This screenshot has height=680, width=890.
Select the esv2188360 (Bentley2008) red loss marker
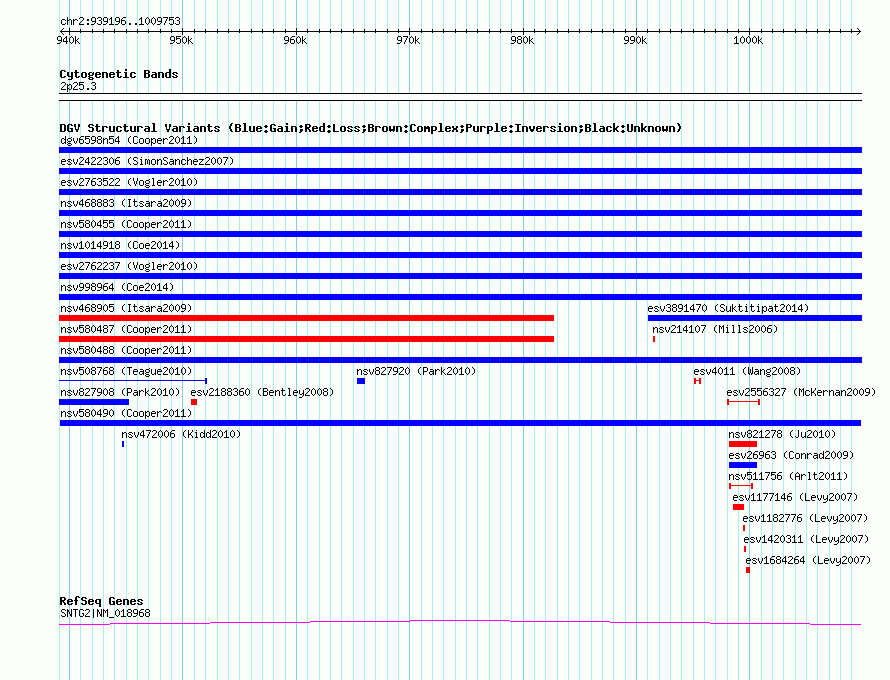194,402
